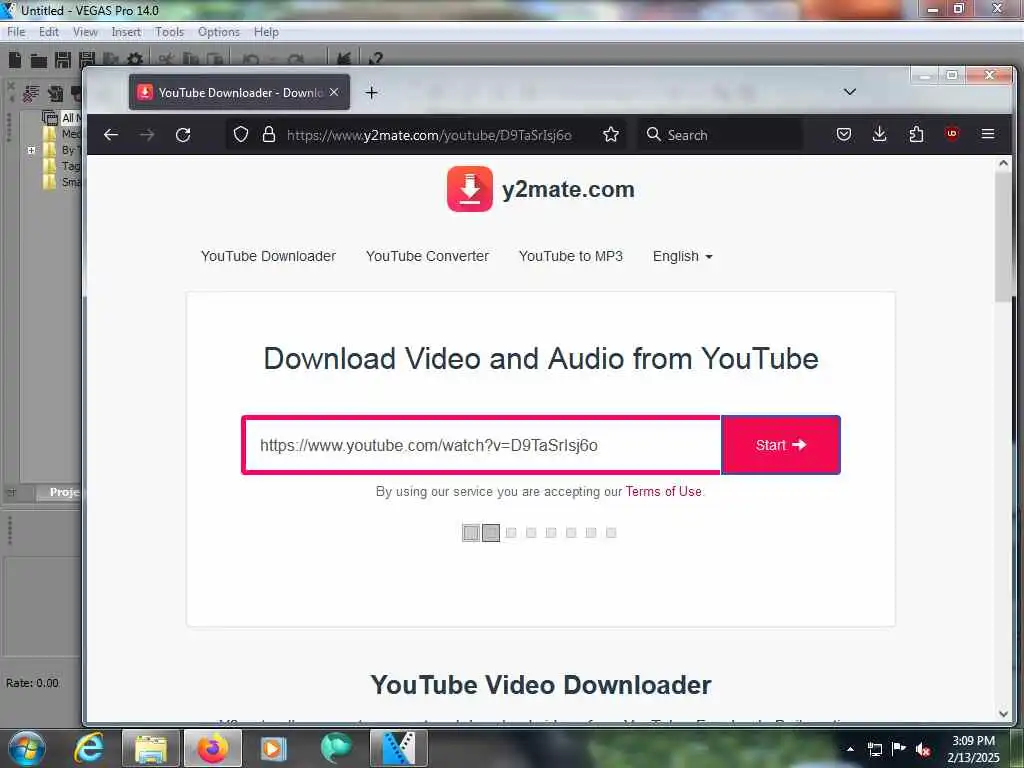Viewport: 1024px width, 768px height.
Task: Click the y2mate red download logo
Action: [x=470, y=189]
